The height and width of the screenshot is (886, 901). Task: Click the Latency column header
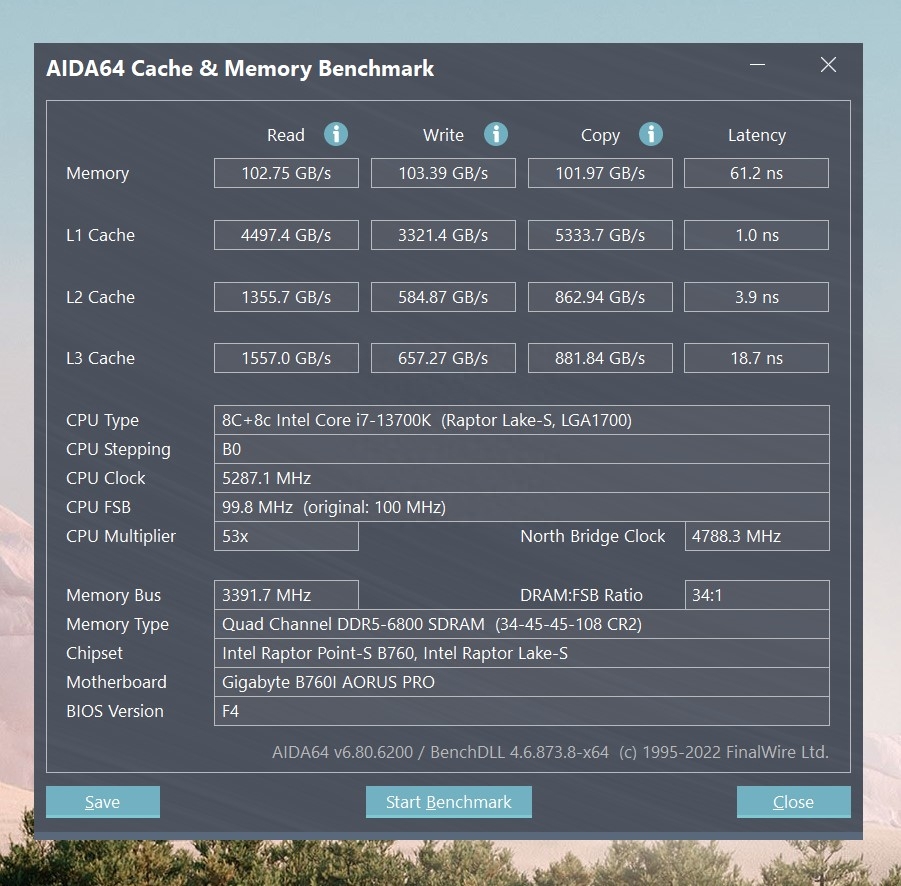click(757, 136)
